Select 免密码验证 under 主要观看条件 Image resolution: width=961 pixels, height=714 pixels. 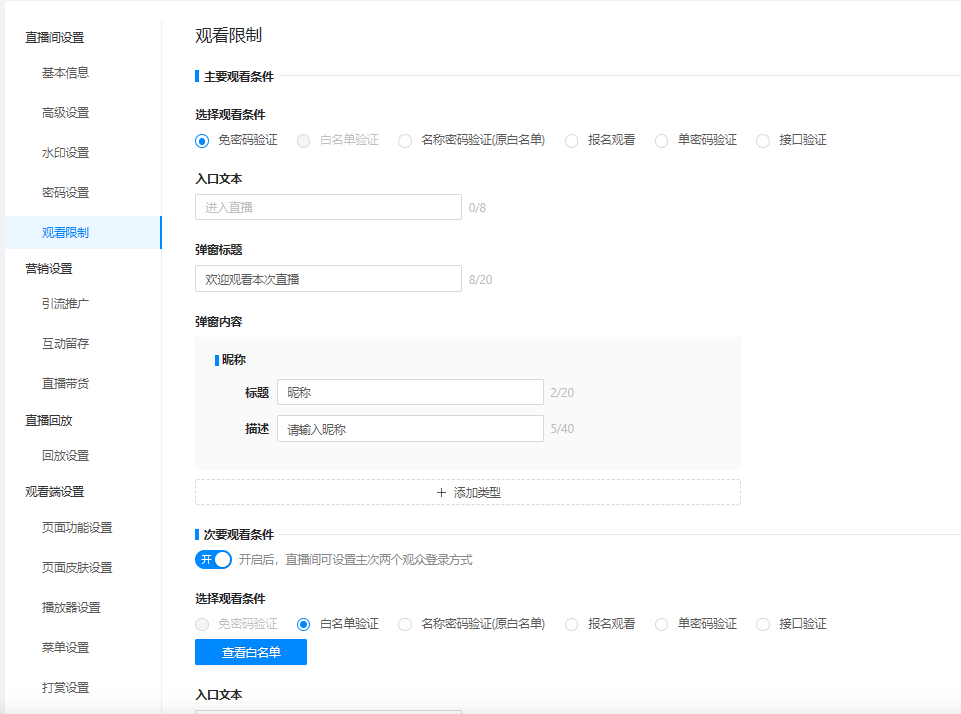[202, 141]
